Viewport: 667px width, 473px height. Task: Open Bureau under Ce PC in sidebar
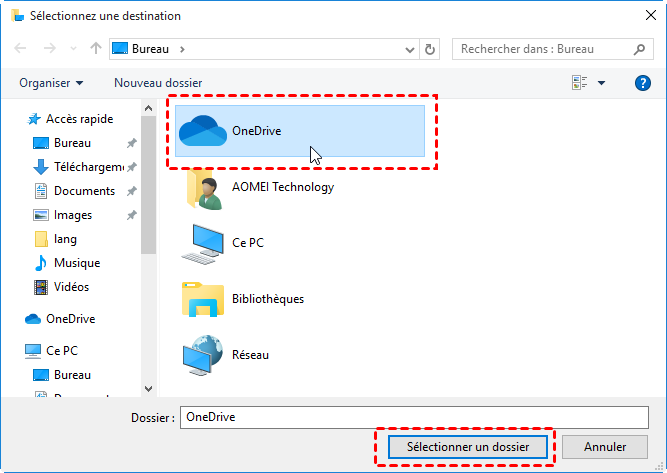click(62, 375)
